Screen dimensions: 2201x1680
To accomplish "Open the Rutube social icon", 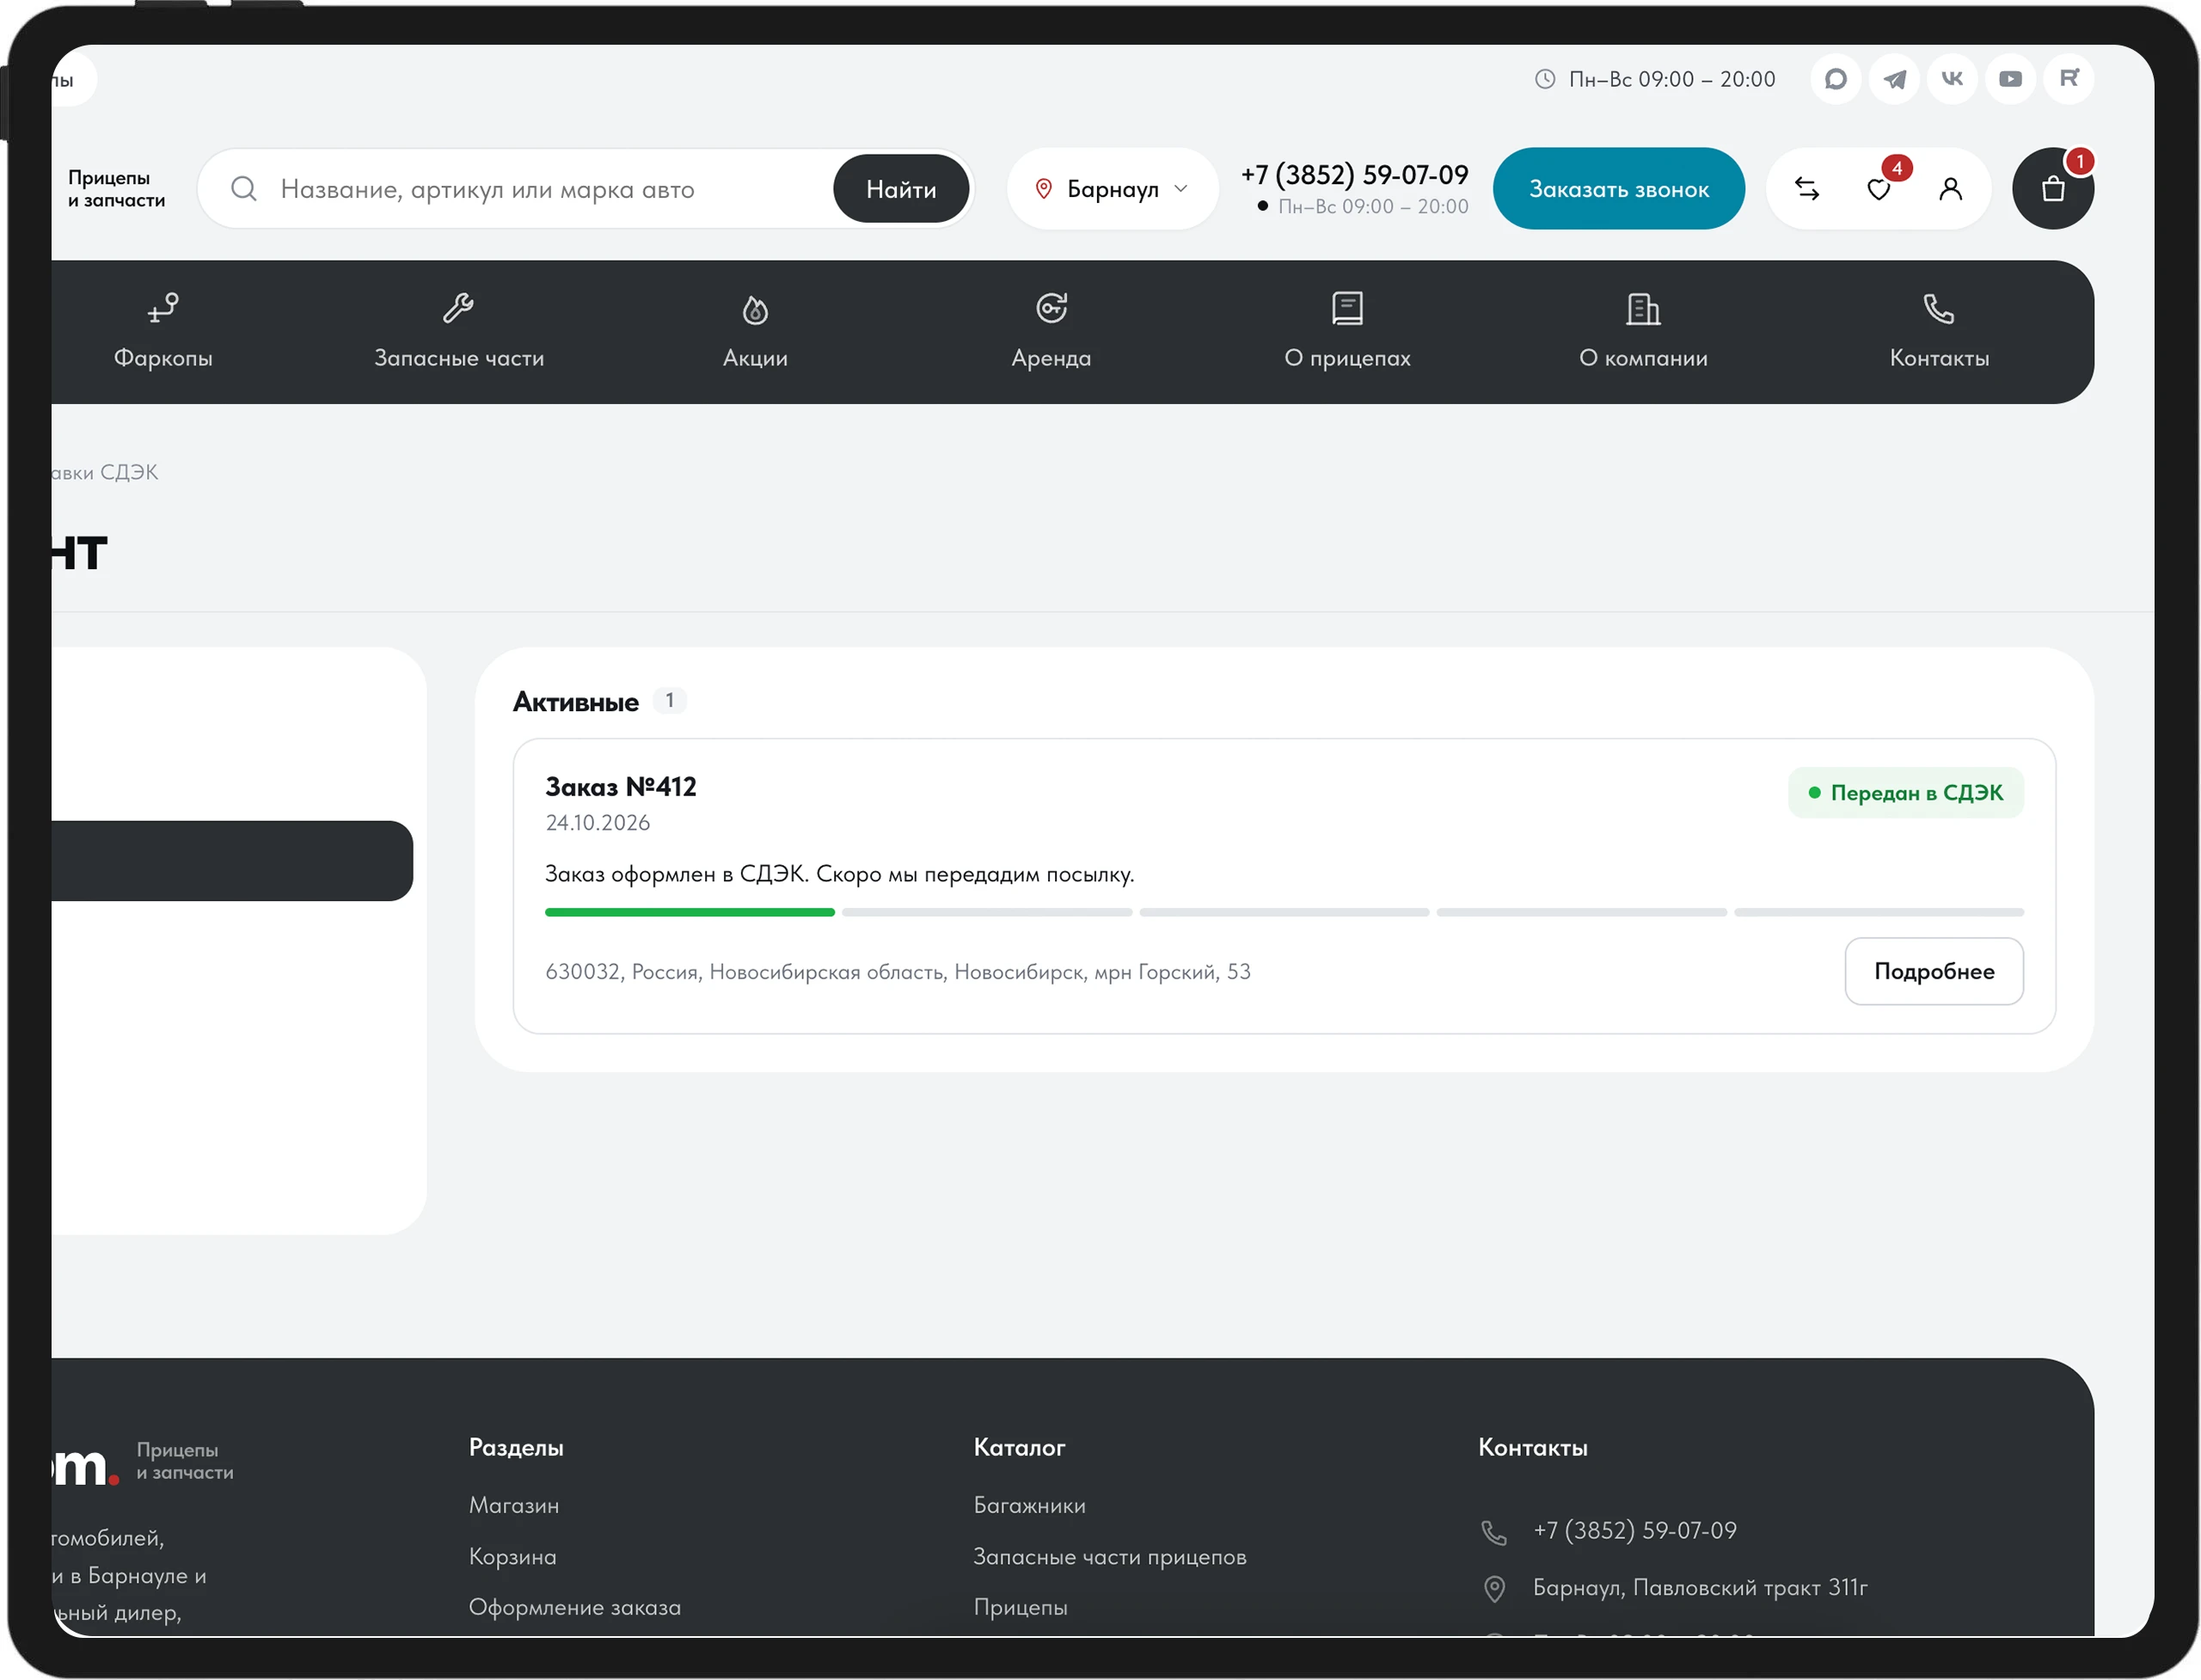I will (x=2069, y=79).
